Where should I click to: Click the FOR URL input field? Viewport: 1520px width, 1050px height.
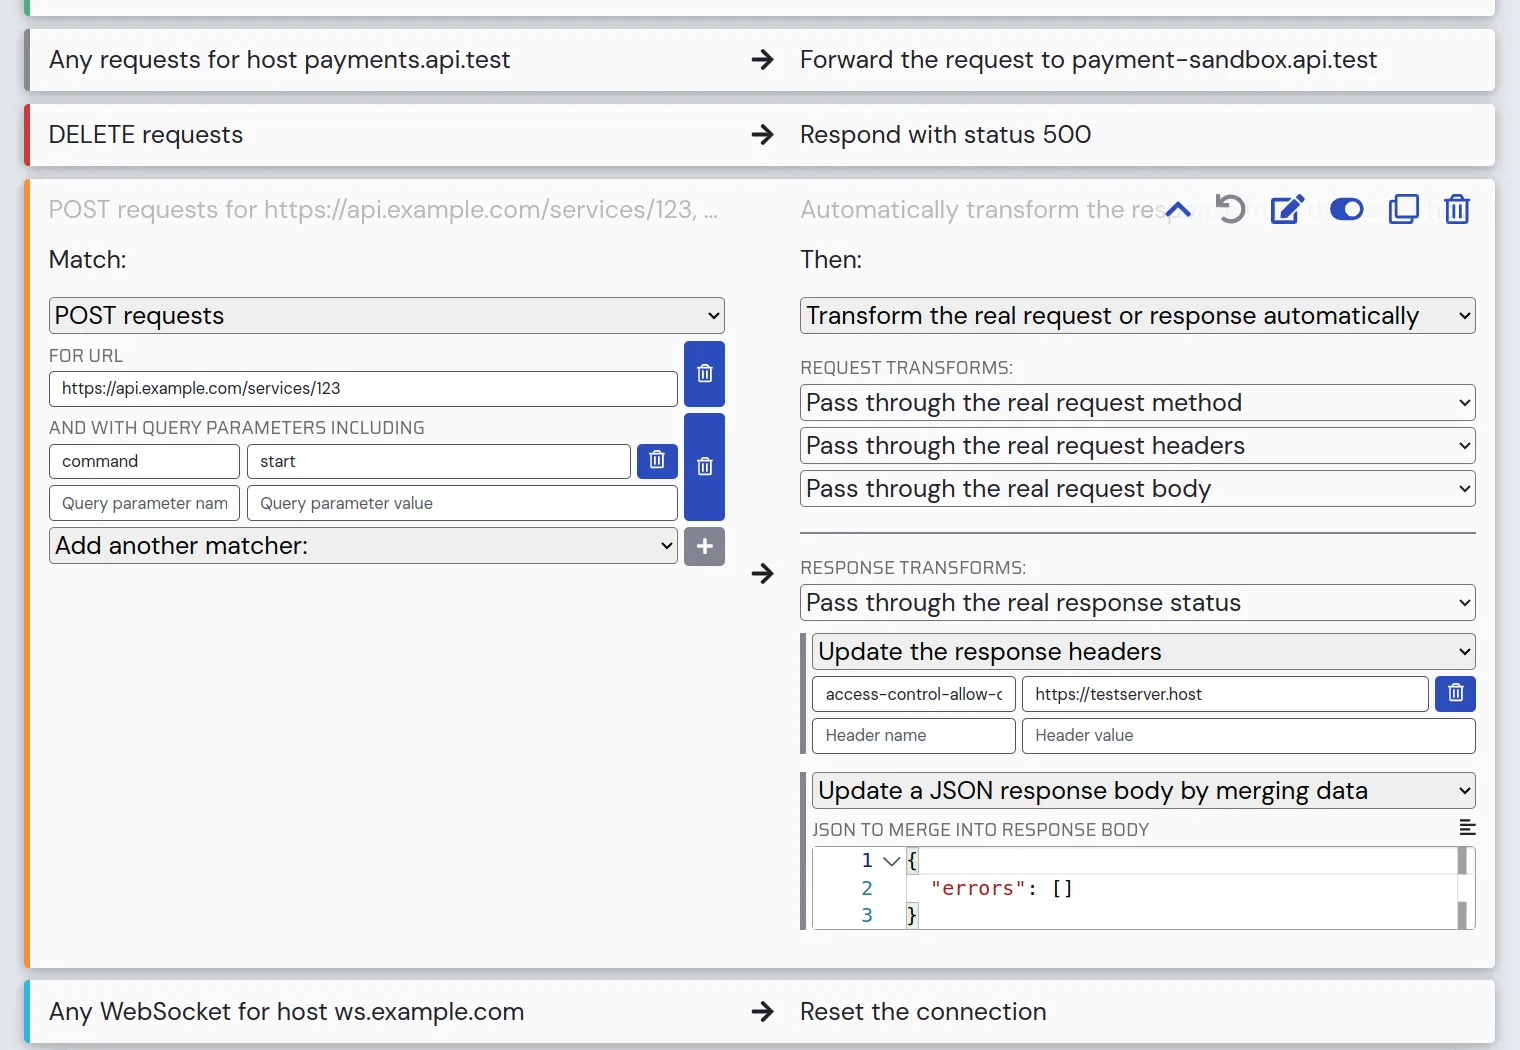363,389
